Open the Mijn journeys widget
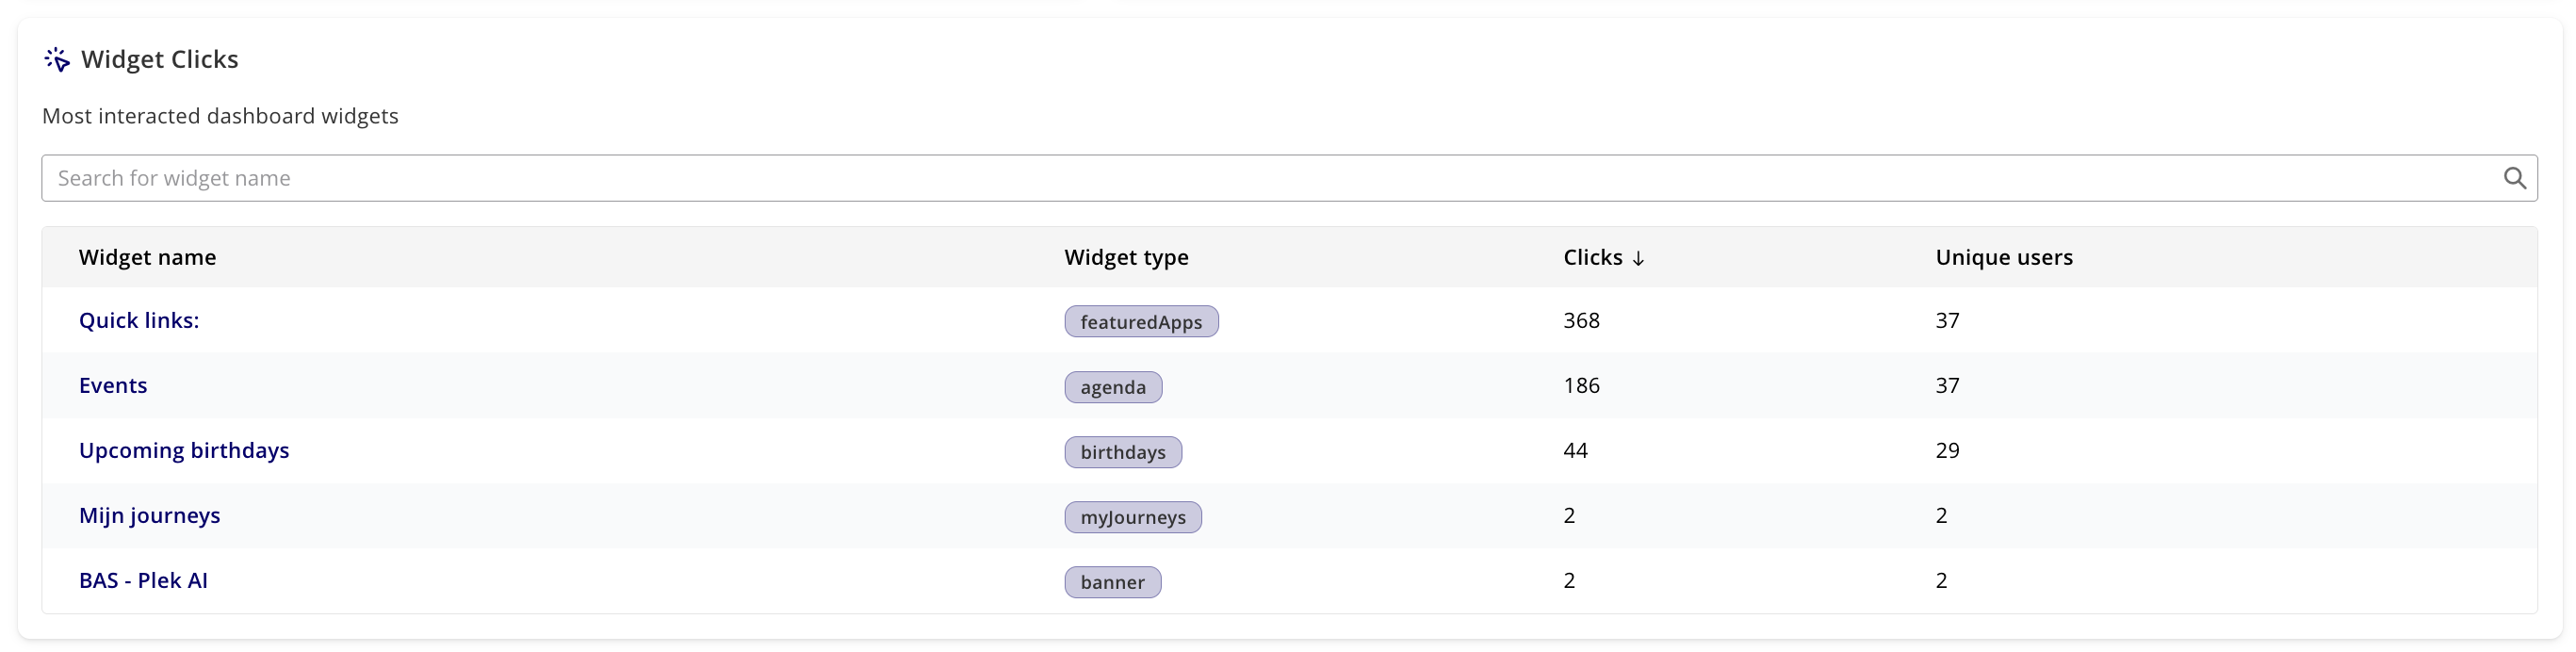This screenshot has height=652, width=2576. [150, 515]
